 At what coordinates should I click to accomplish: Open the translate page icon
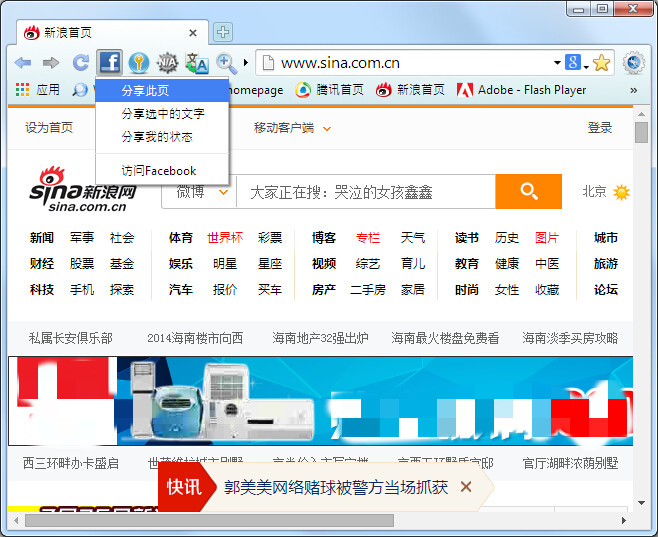coord(197,63)
